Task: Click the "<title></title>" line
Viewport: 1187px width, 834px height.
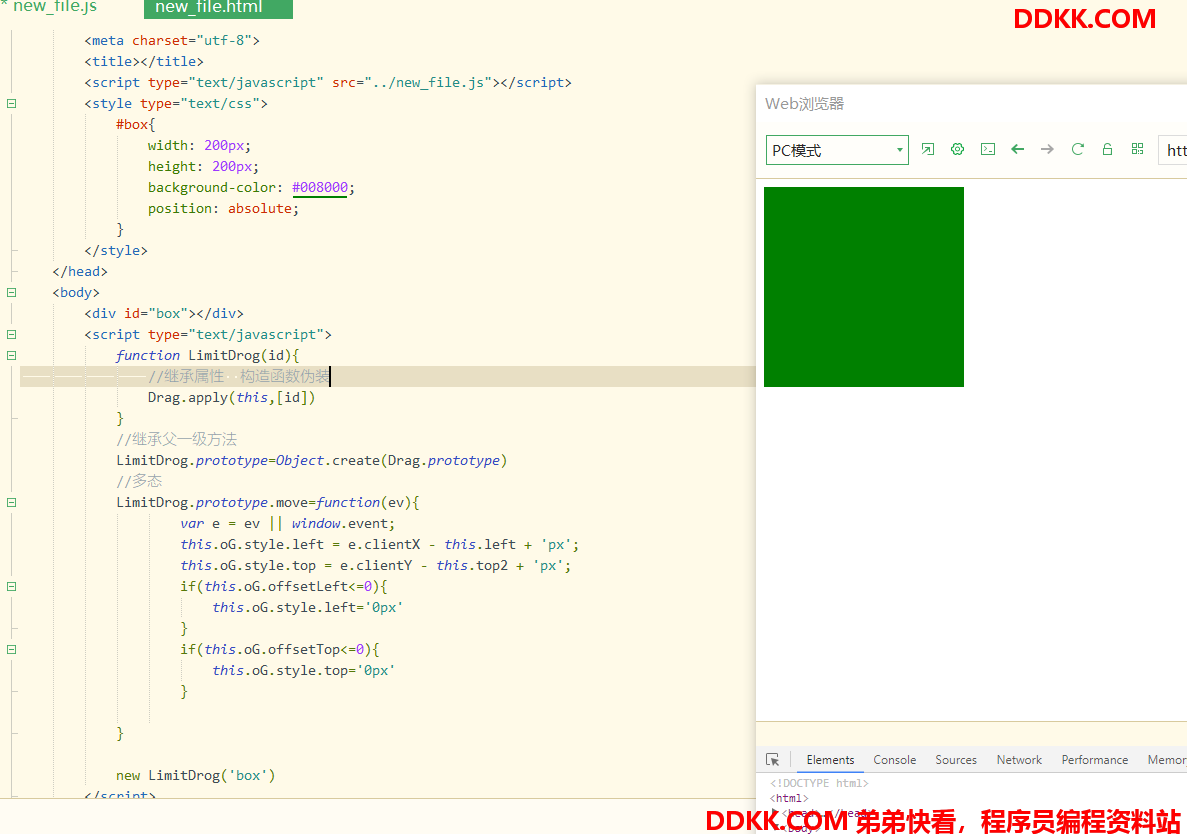Action: click(x=144, y=61)
